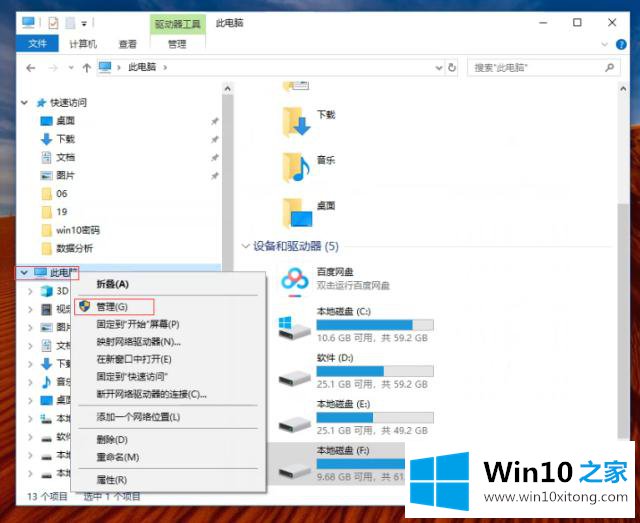The image size is (640, 523).
Task: Click the D: drive usage bar
Action: [x=375, y=371]
